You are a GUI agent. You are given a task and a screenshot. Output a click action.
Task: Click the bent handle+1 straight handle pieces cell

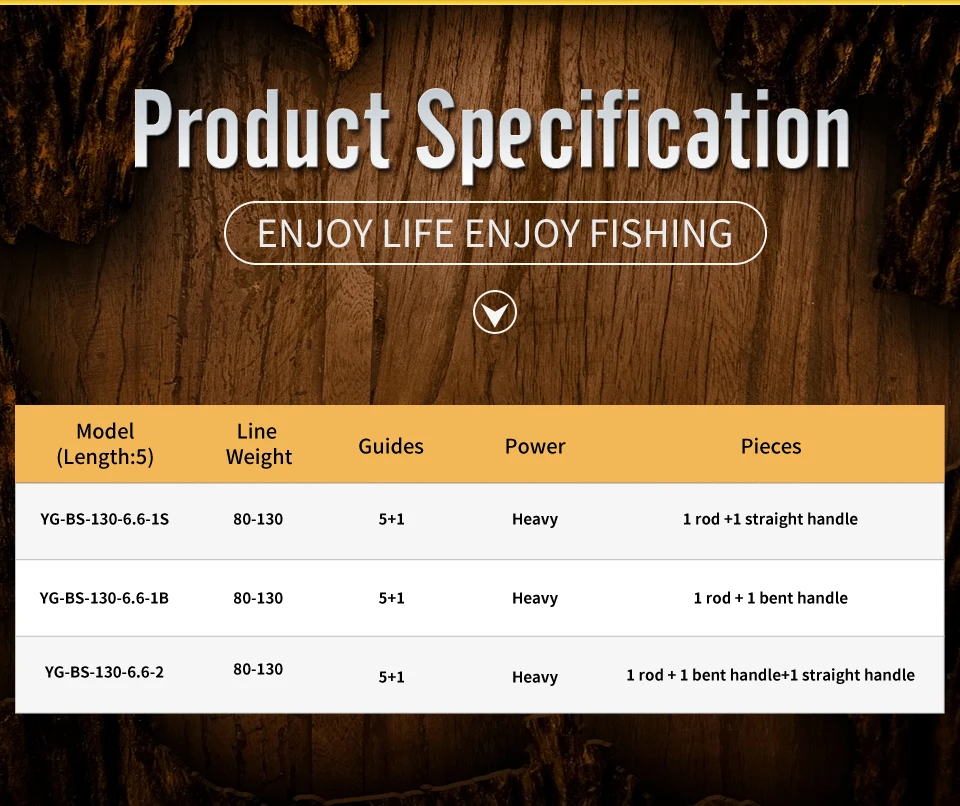(x=770, y=675)
